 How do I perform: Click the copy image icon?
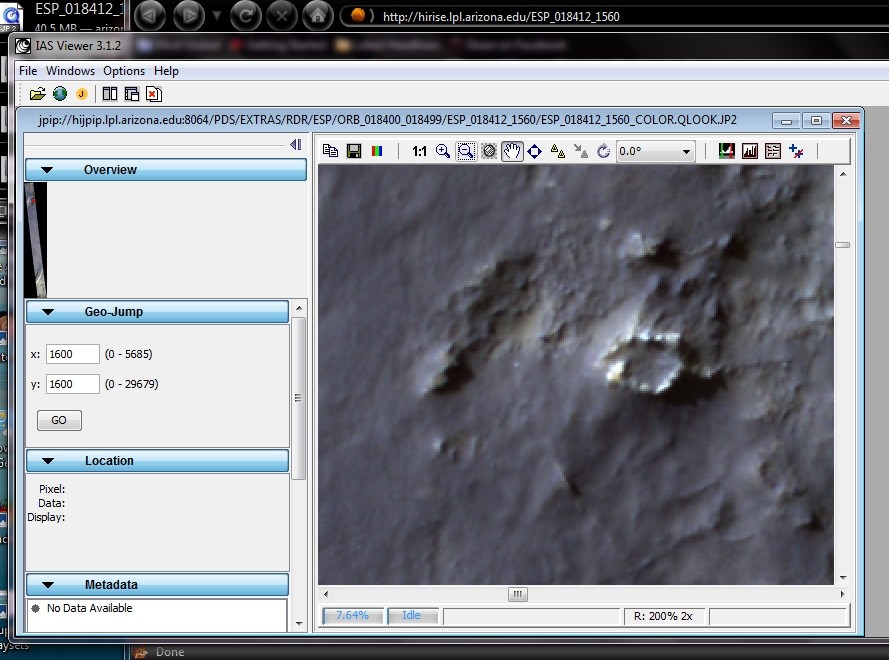click(x=332, y=151)
